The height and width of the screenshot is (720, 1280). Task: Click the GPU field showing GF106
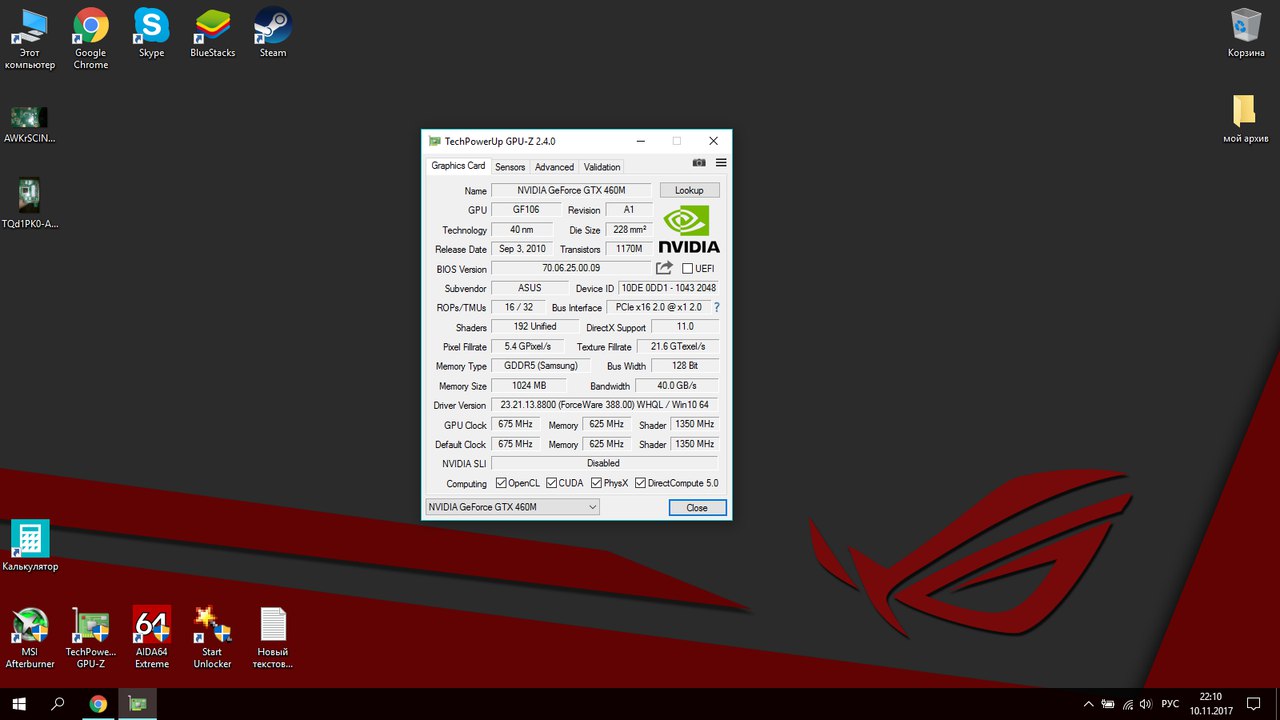pos(526,210)
